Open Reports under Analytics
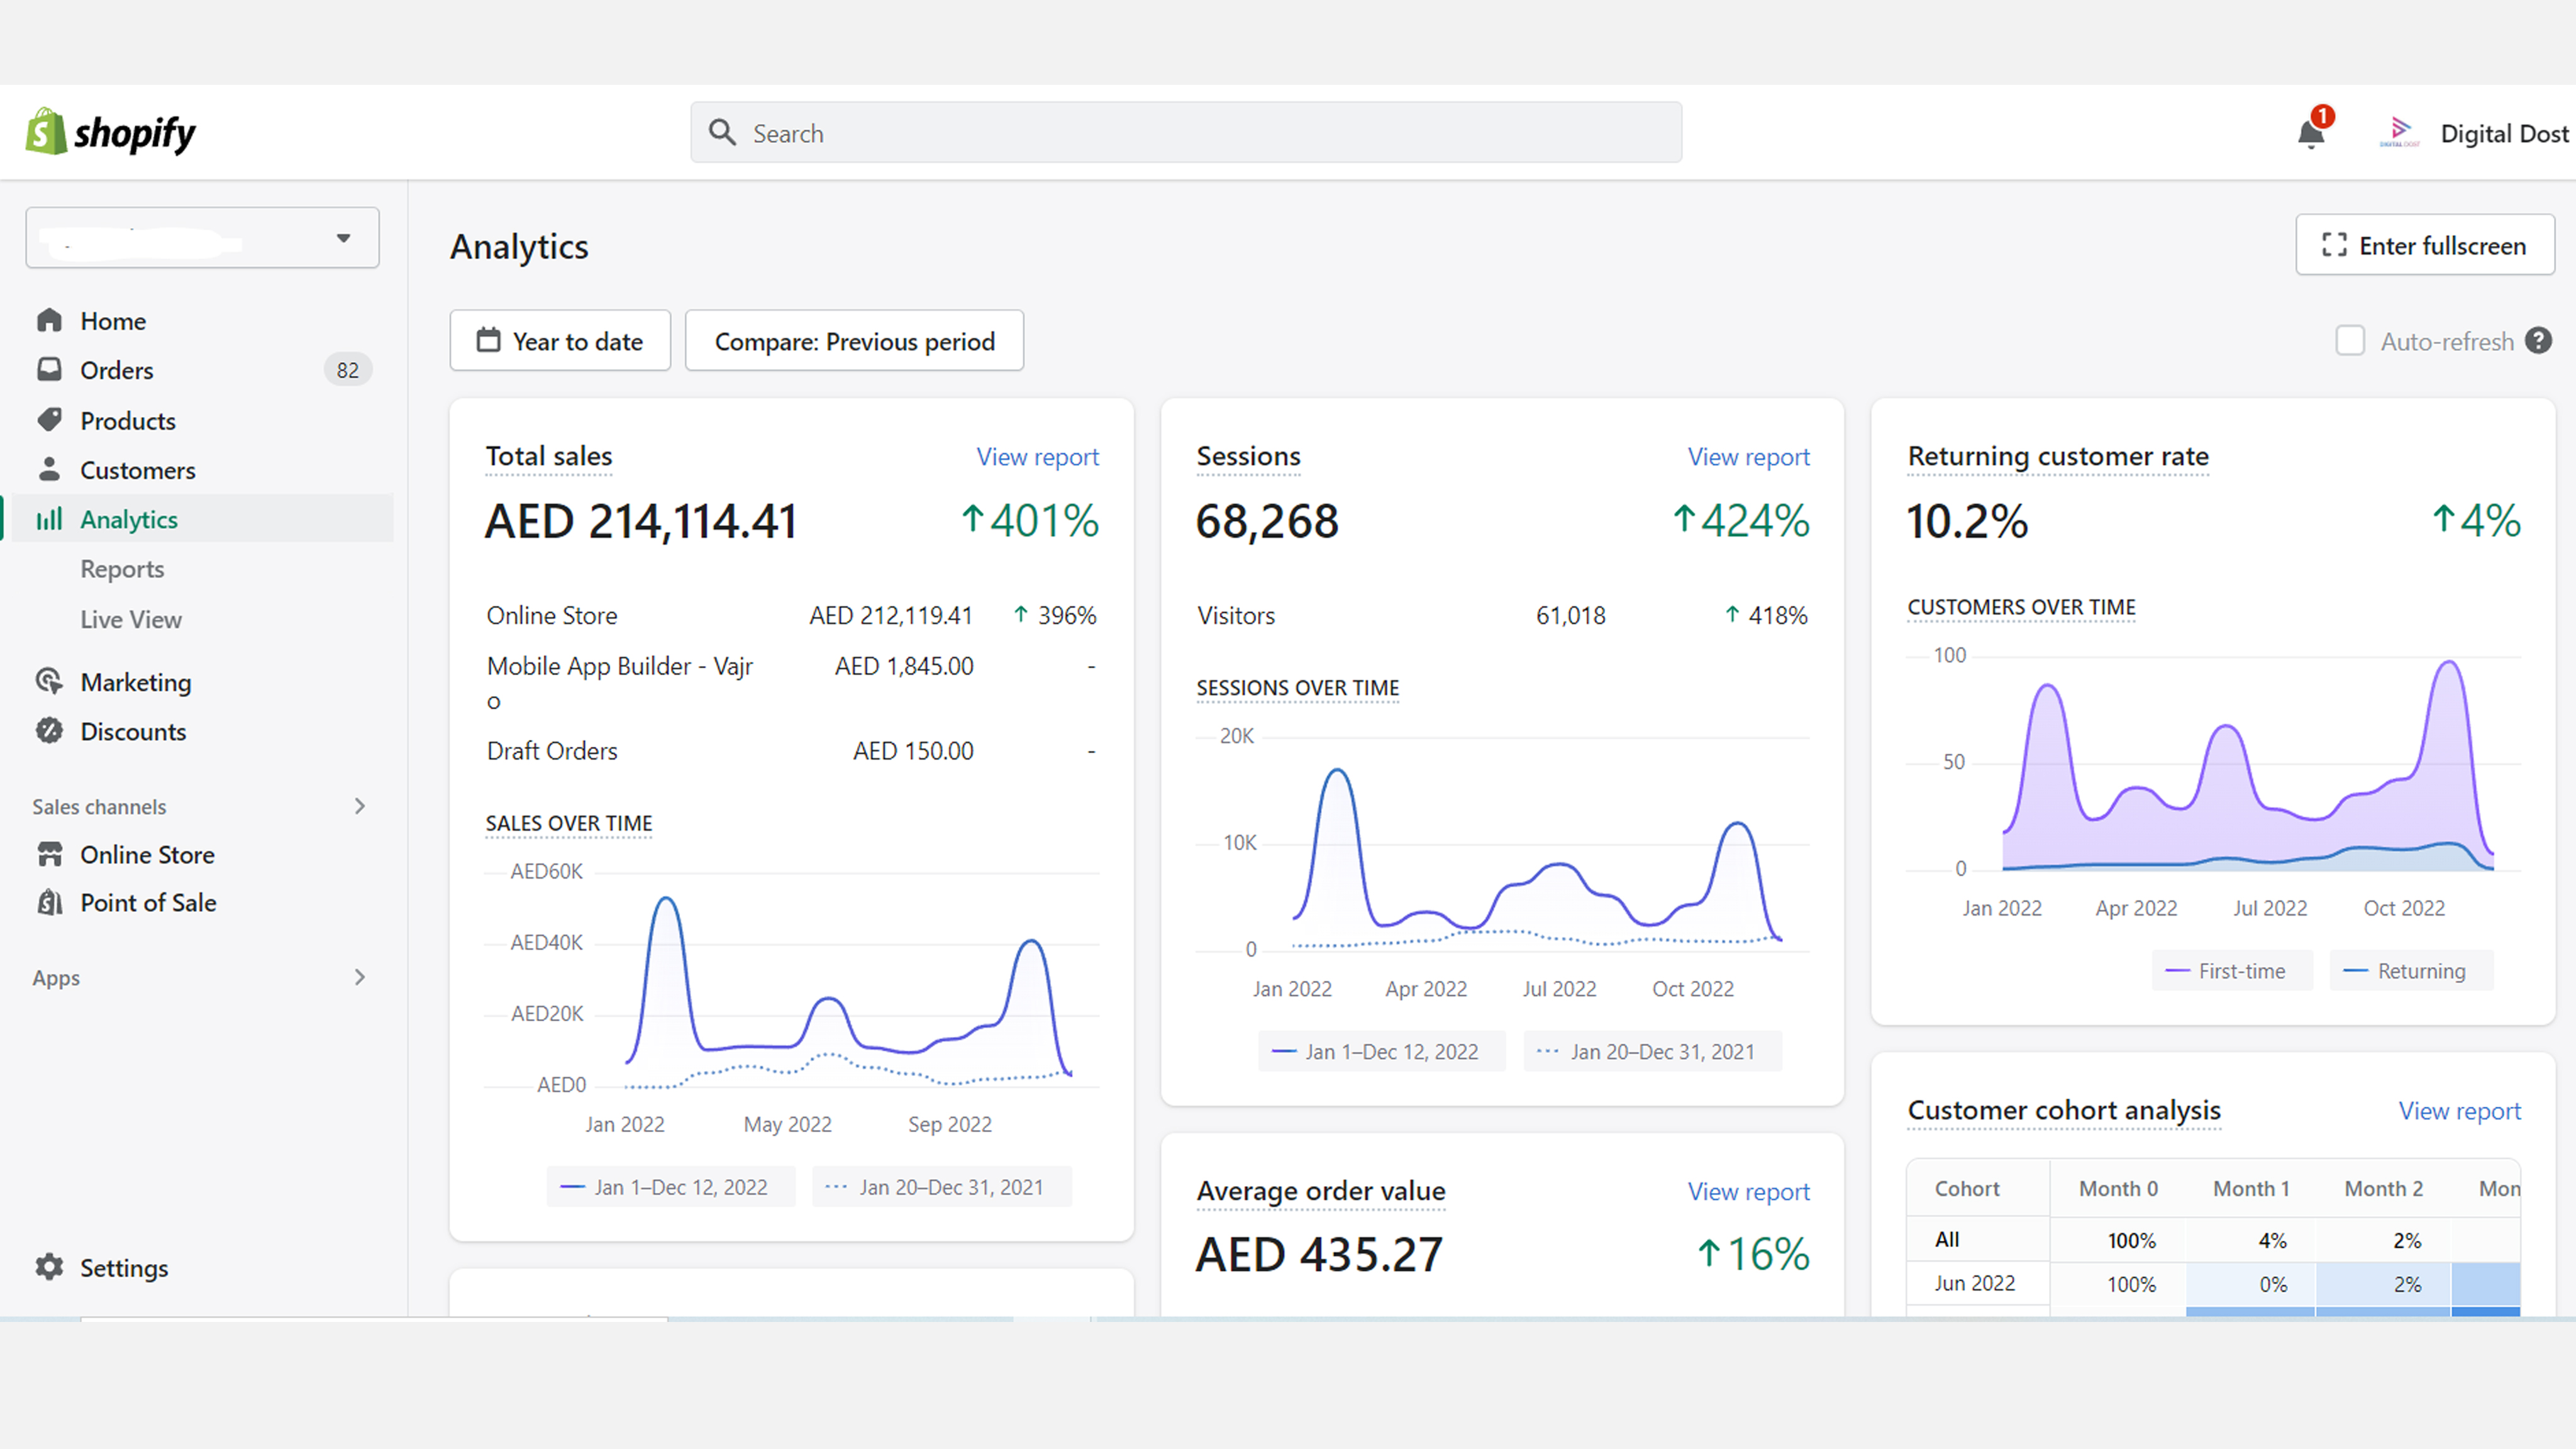Viewport: 2576px width, 1449px height. tap(122, 569)
